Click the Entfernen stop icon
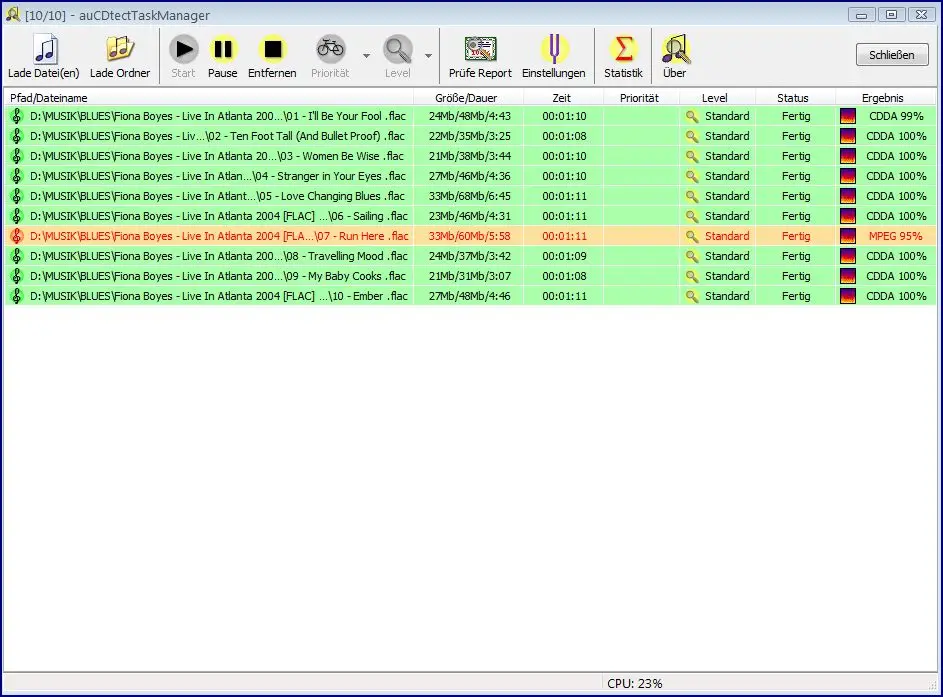 [x=272, y=49]
